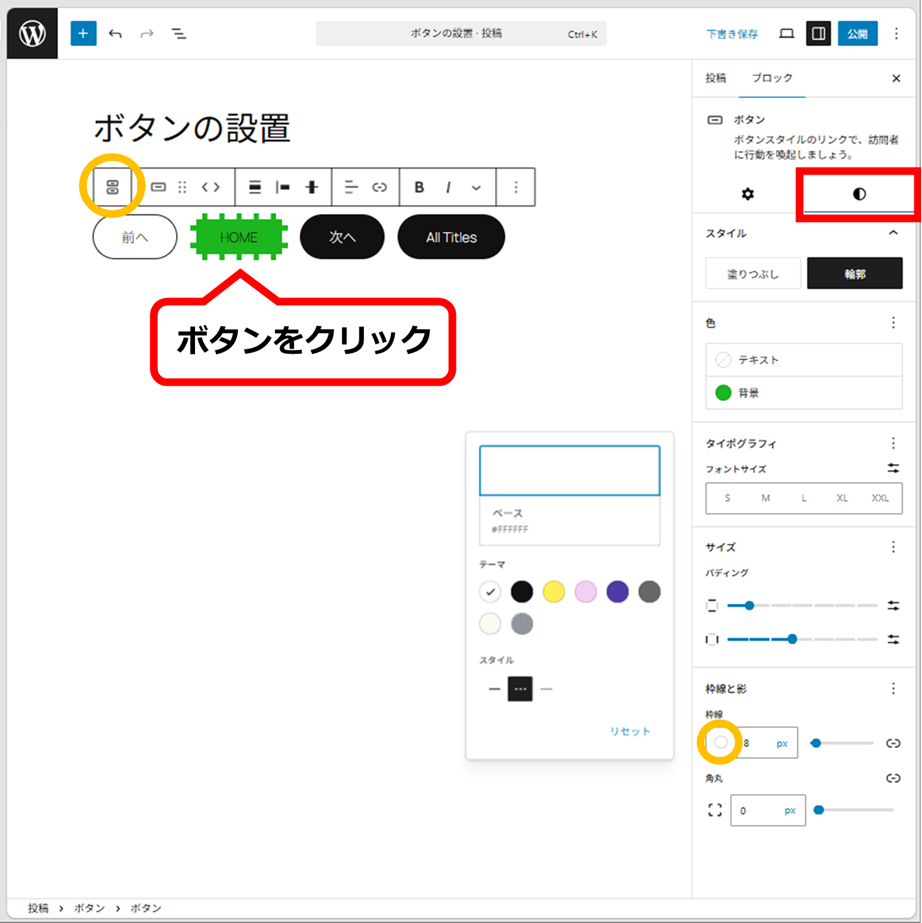Toggle the settings sidebar panel icon
The height and width of the screenshot is (923, 922).
(x=818, y=34)
